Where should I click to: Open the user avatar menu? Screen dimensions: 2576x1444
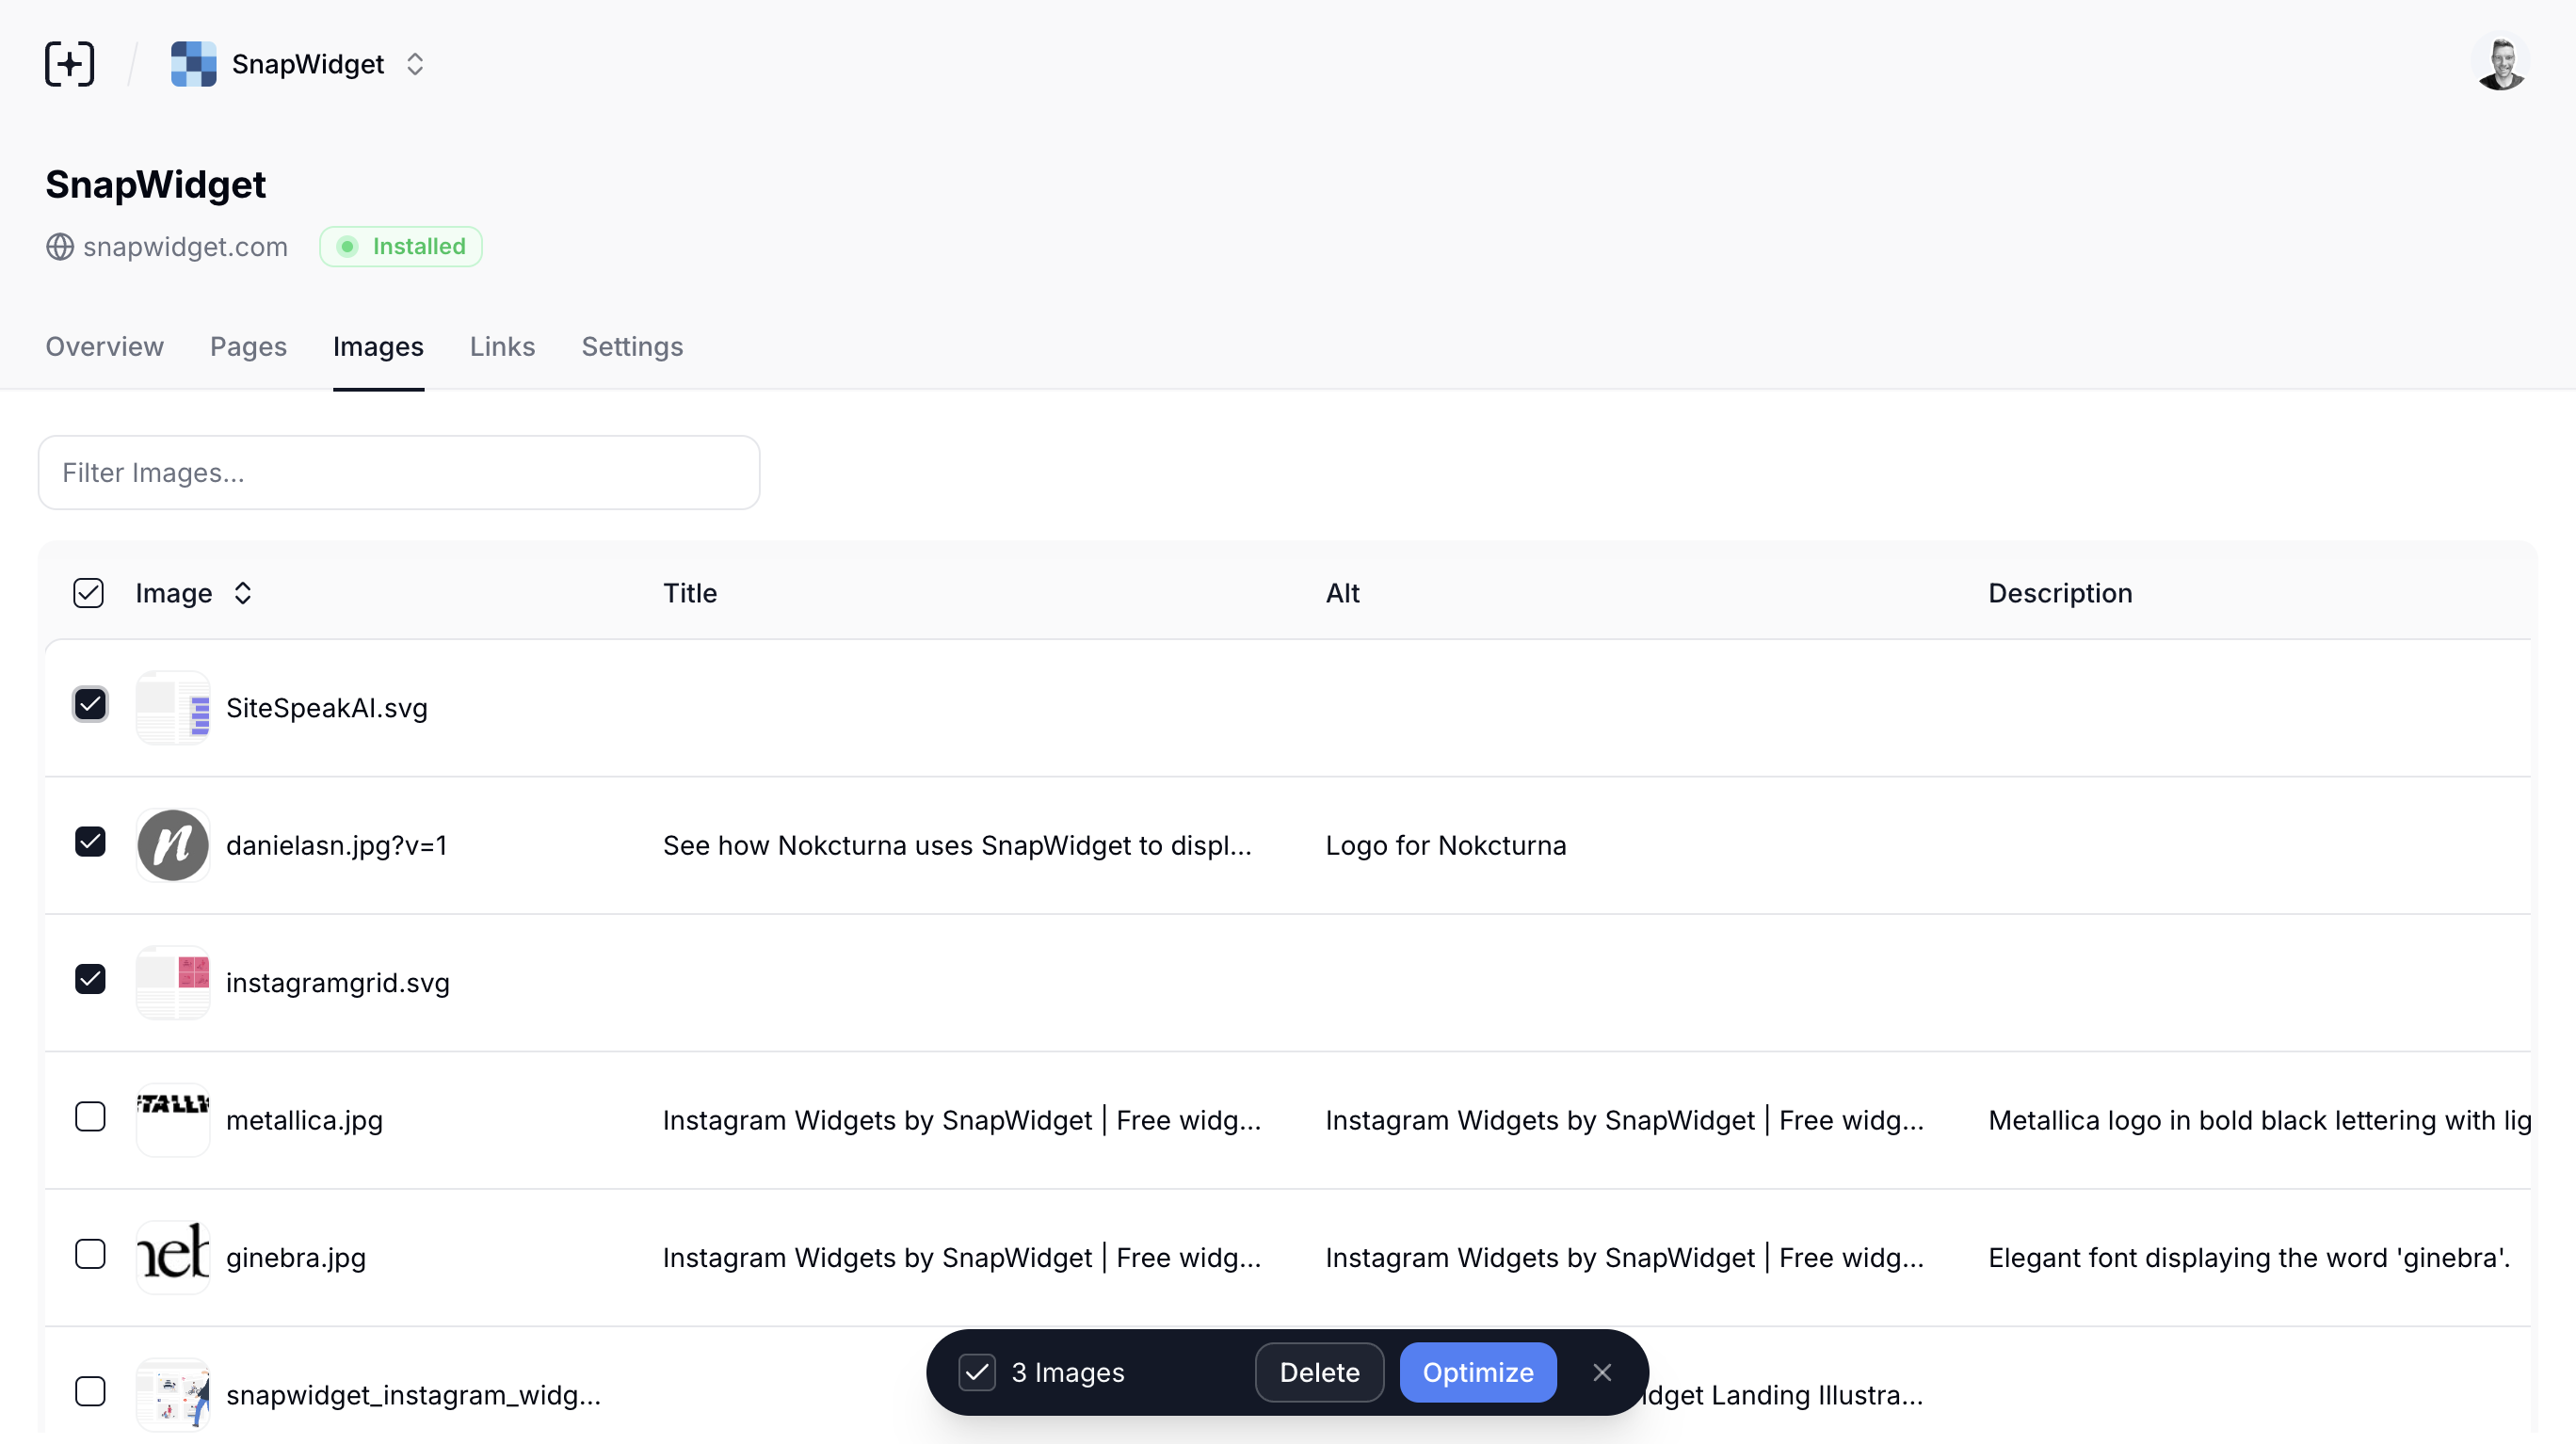(x=2501, y=63)
